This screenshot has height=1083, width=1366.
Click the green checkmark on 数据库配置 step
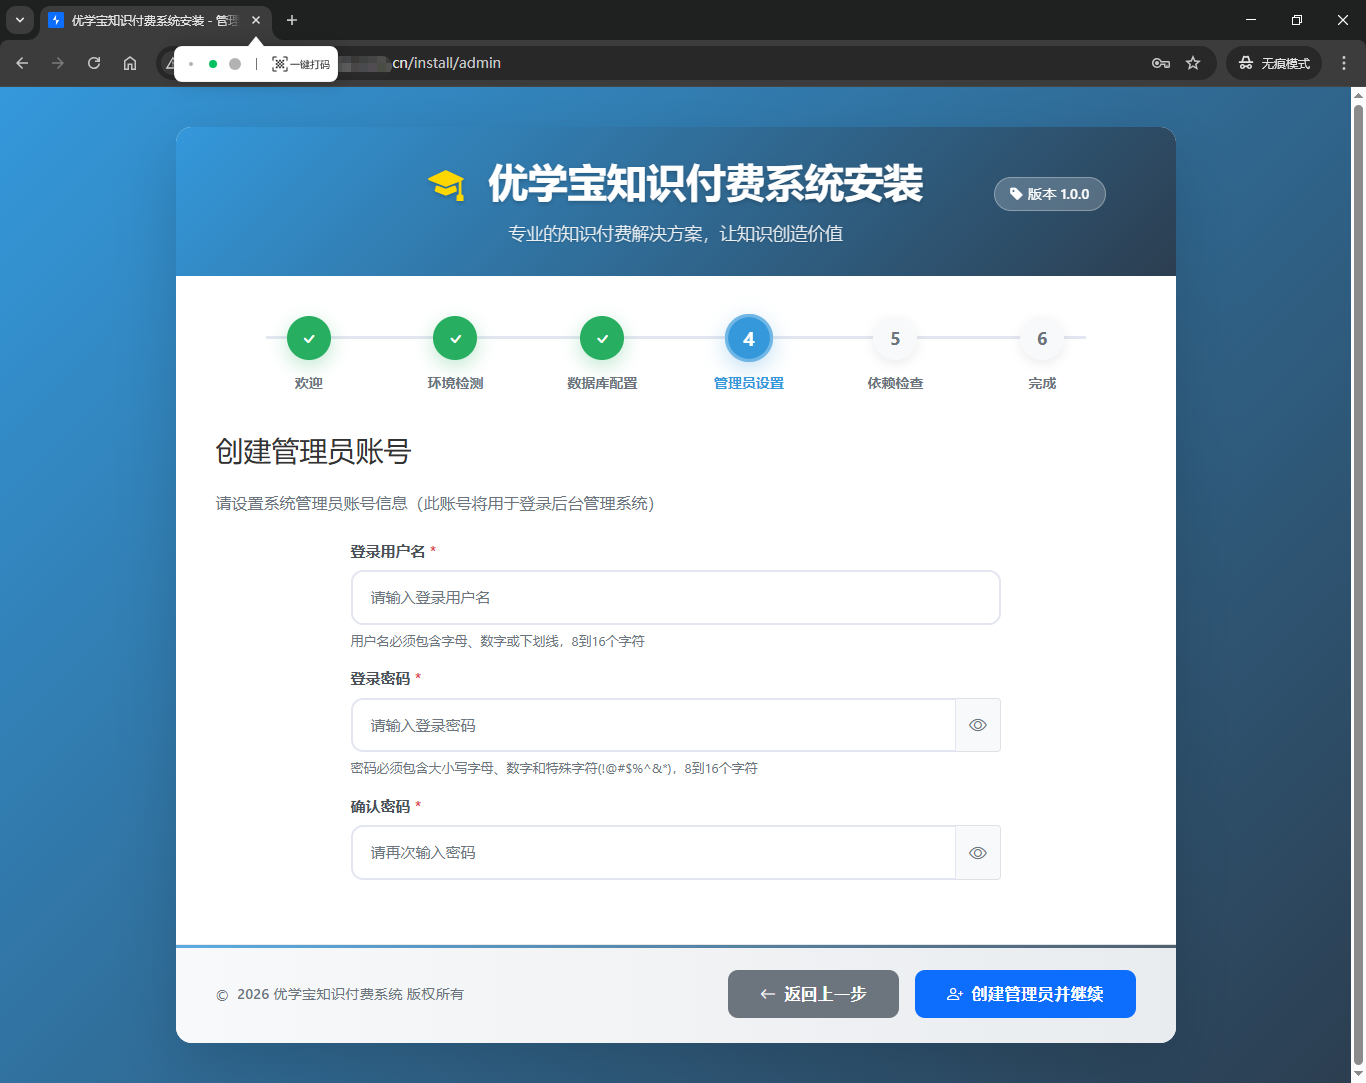coord(602,338)
